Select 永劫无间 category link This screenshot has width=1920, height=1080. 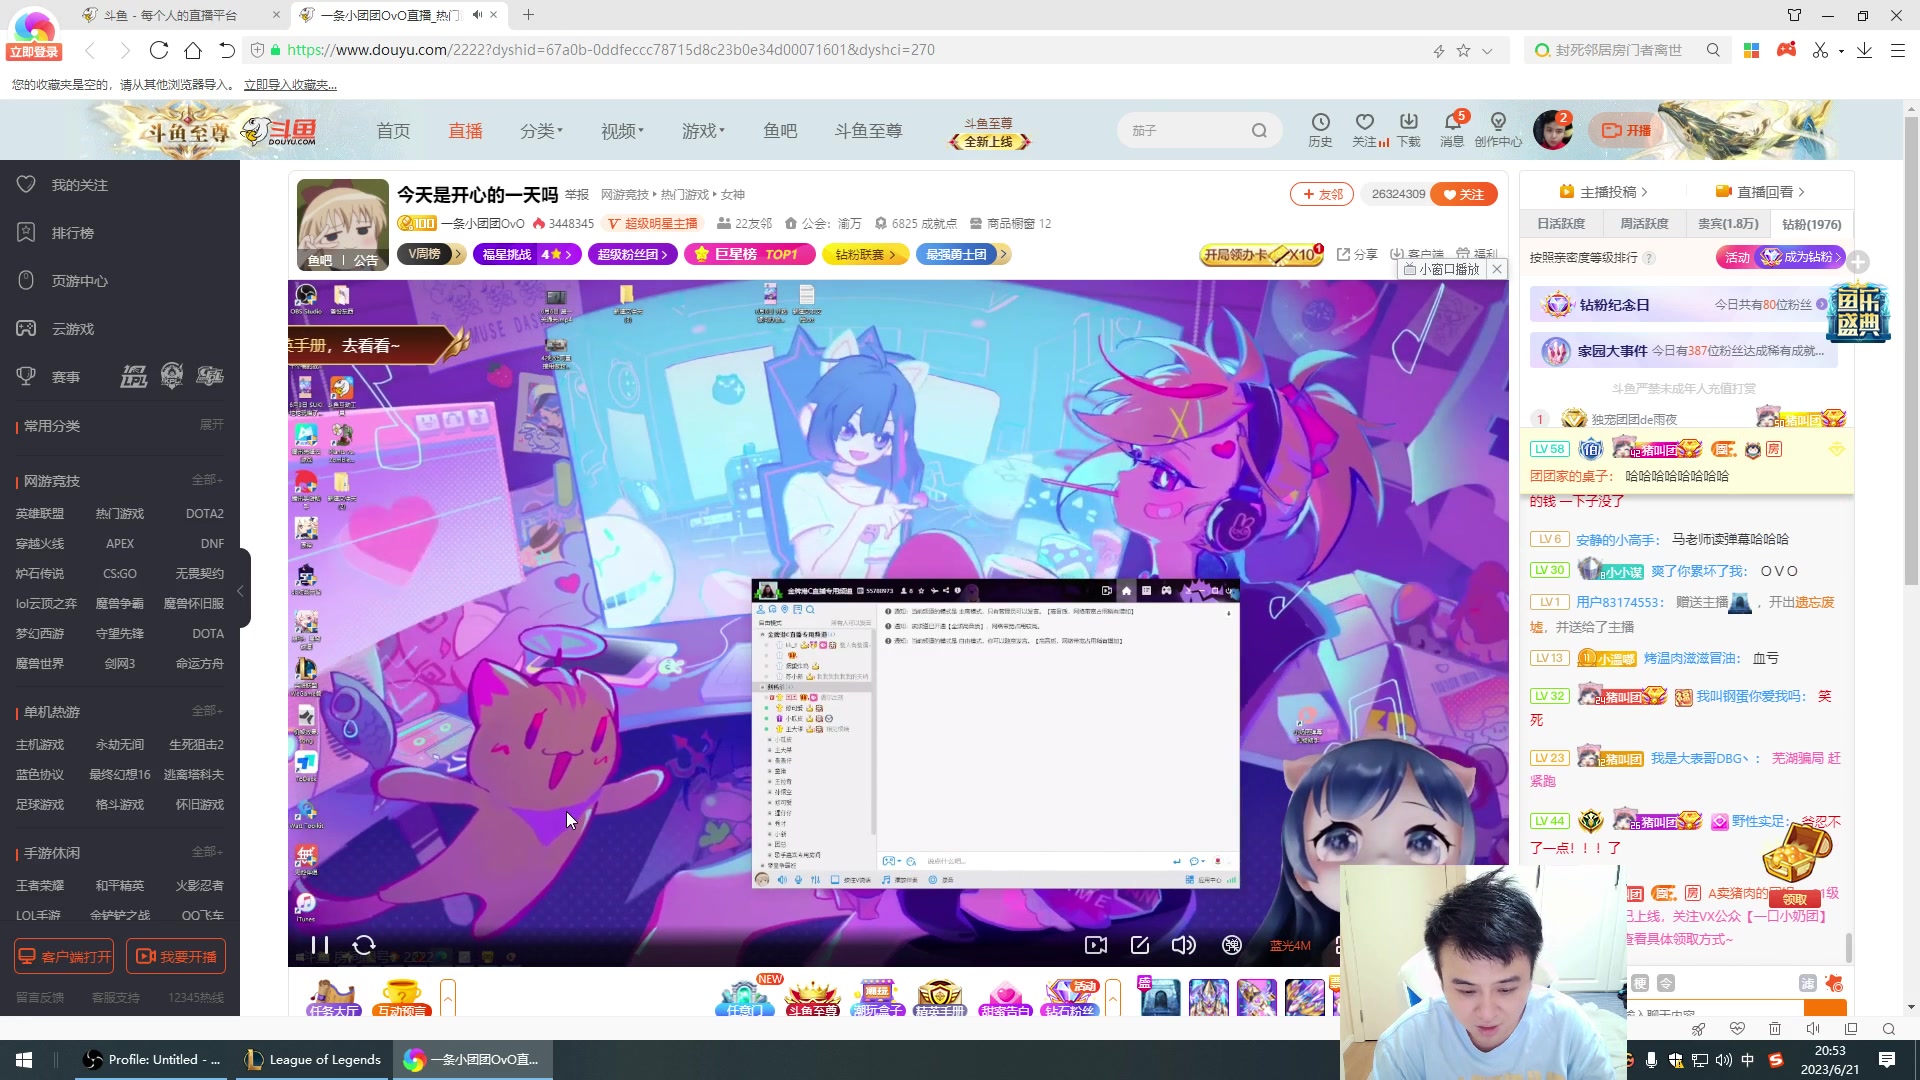tap(120, 745)
